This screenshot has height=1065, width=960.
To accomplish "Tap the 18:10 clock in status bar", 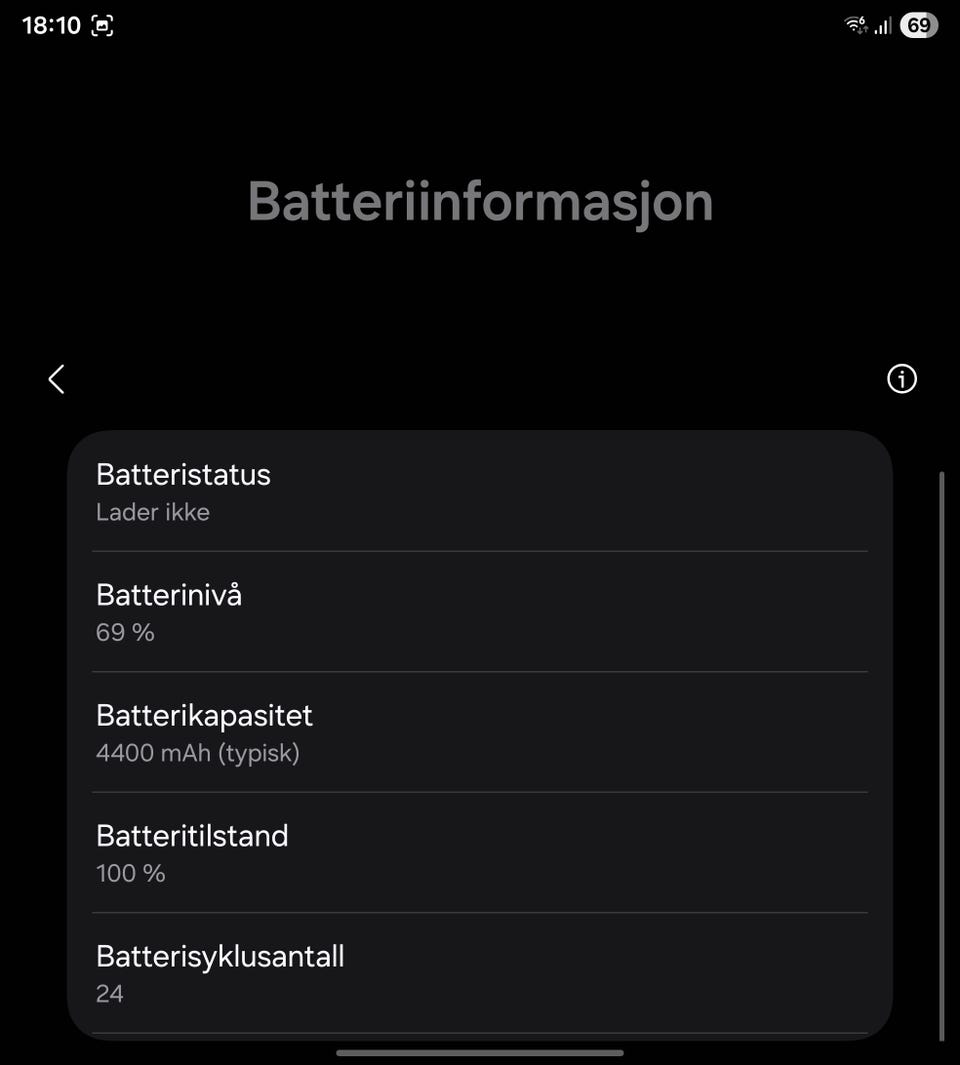I will pos(51,26).
